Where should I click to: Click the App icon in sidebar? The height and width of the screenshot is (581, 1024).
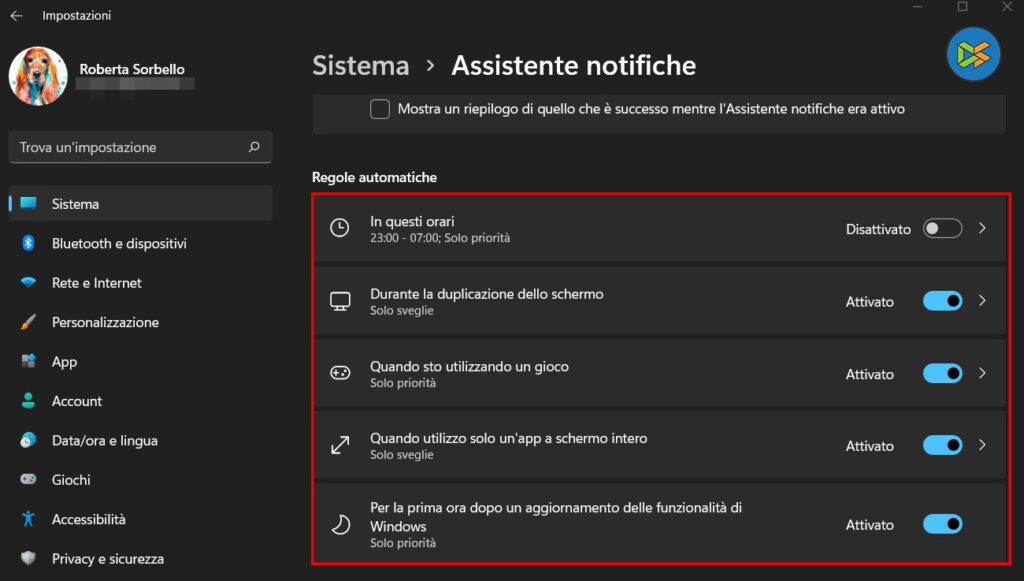point(28,361)
